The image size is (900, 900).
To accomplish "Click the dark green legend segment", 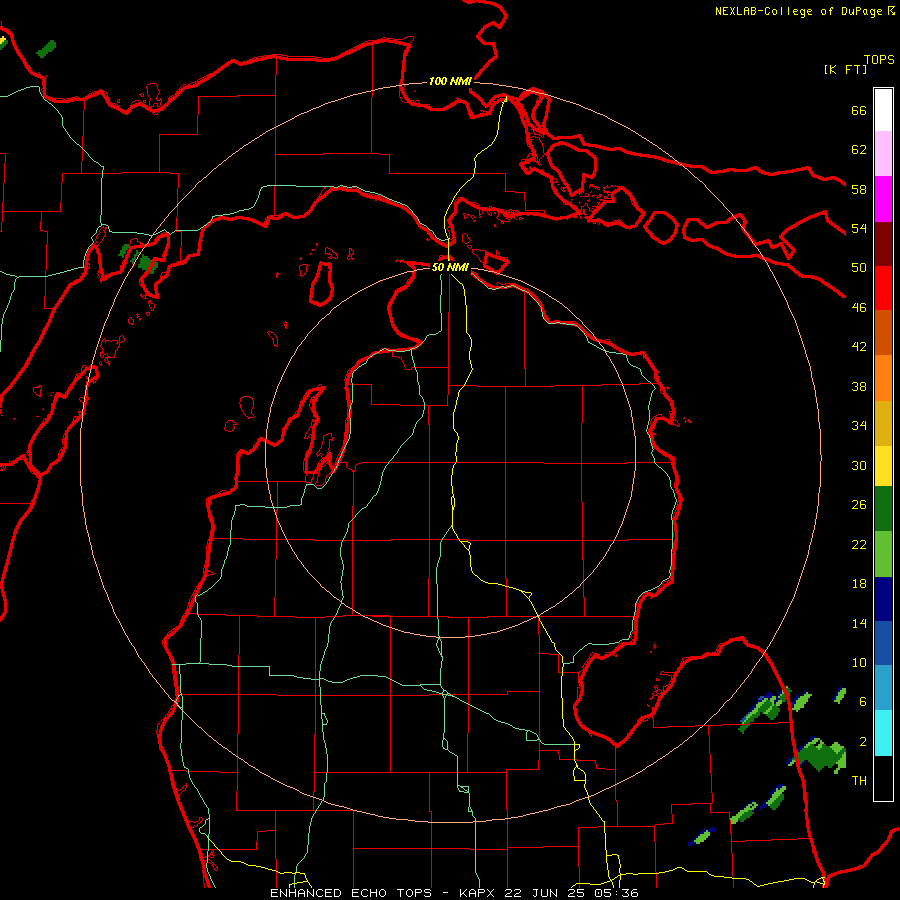I will pyautogui.click(x=883, y=509).
